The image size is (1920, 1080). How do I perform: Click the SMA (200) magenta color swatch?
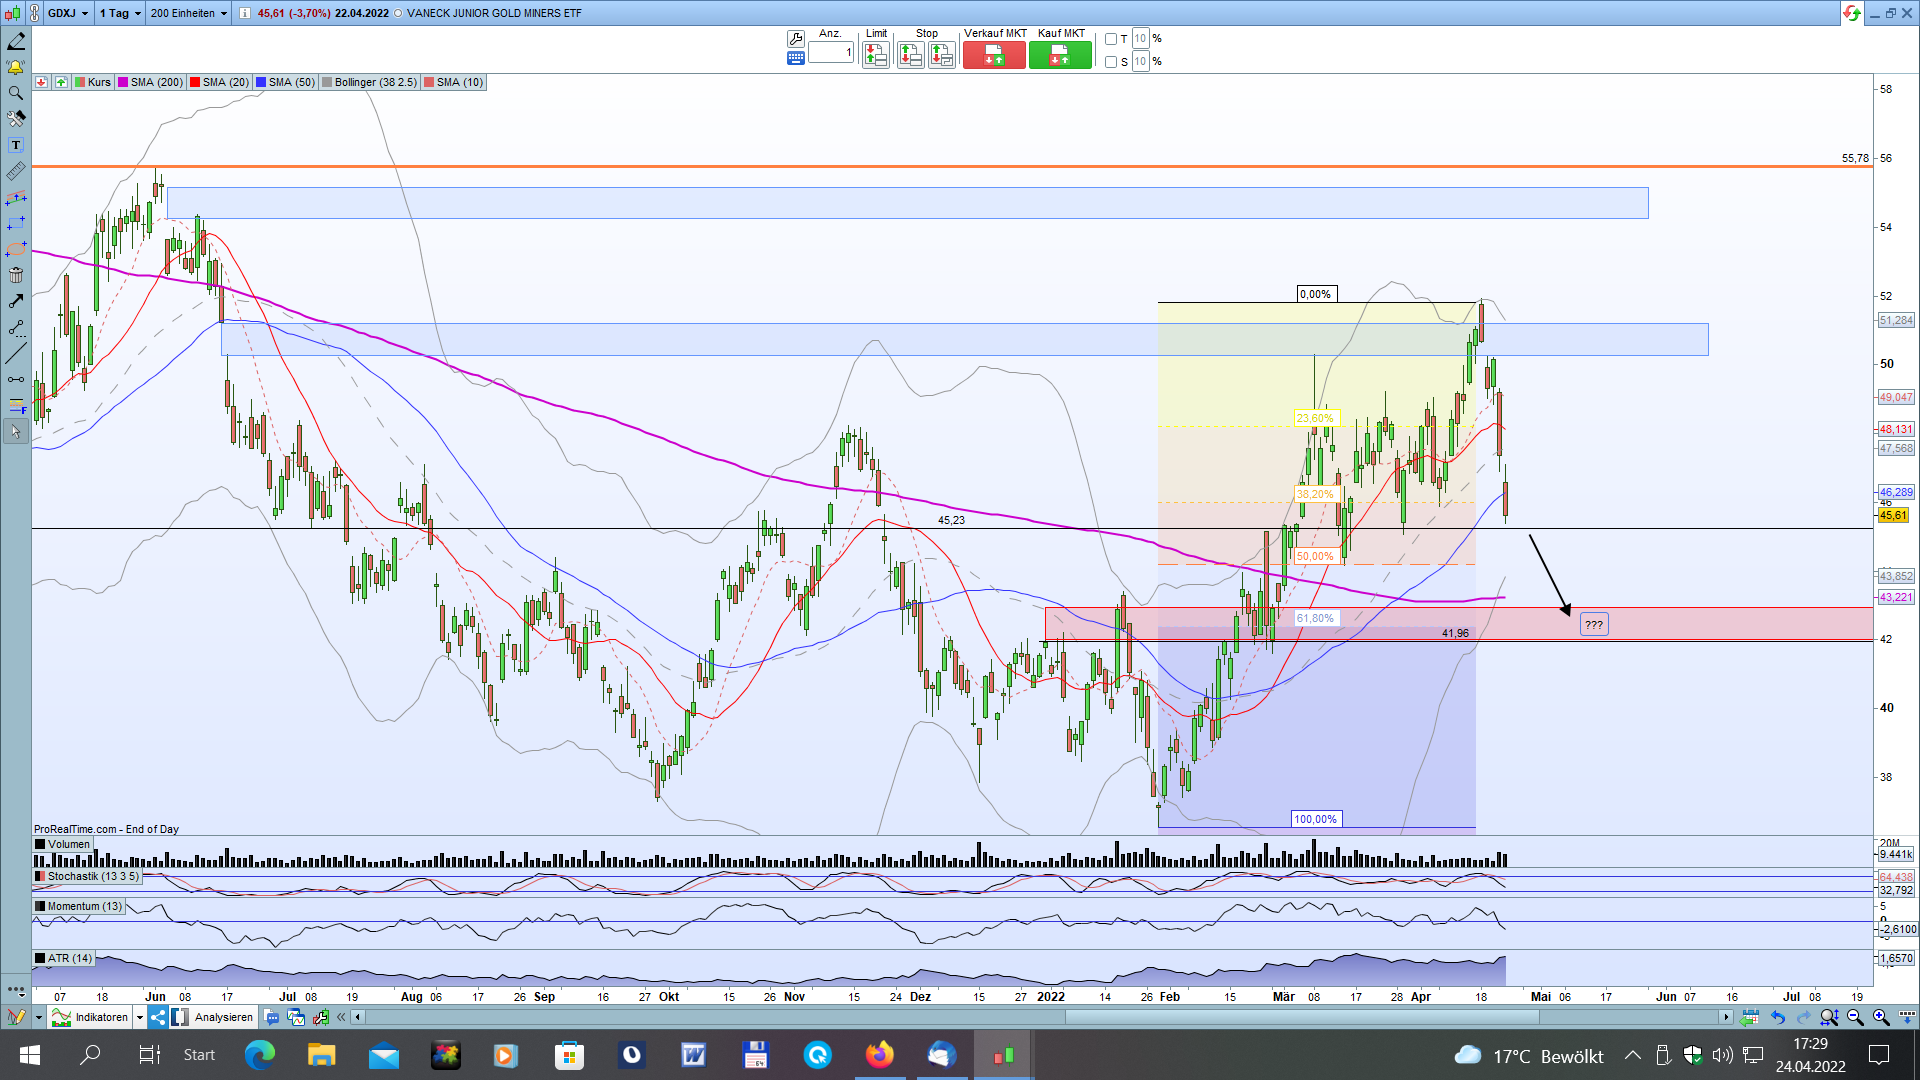click(x=124, y=82)
